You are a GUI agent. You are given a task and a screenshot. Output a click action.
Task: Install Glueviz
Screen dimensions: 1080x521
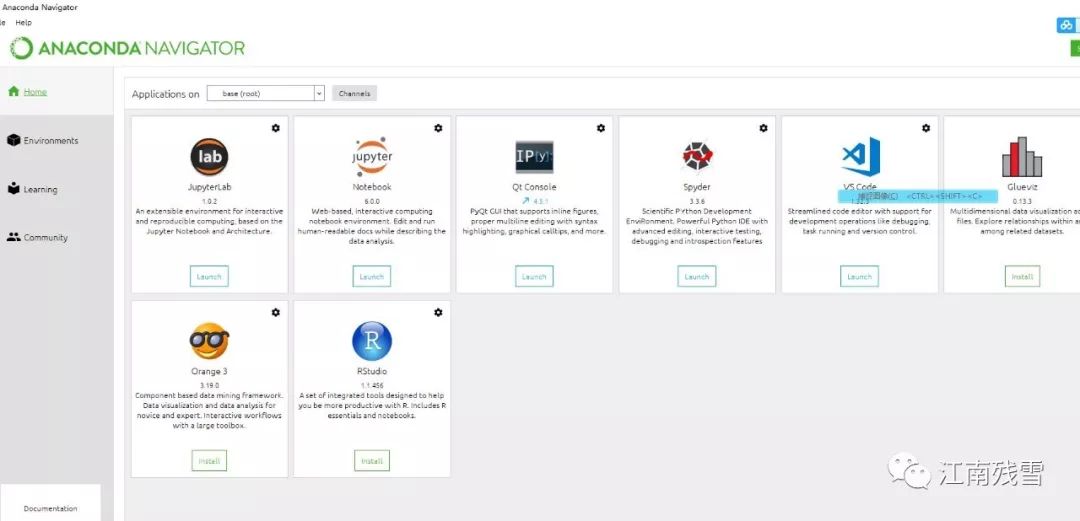click(1022, 276)
